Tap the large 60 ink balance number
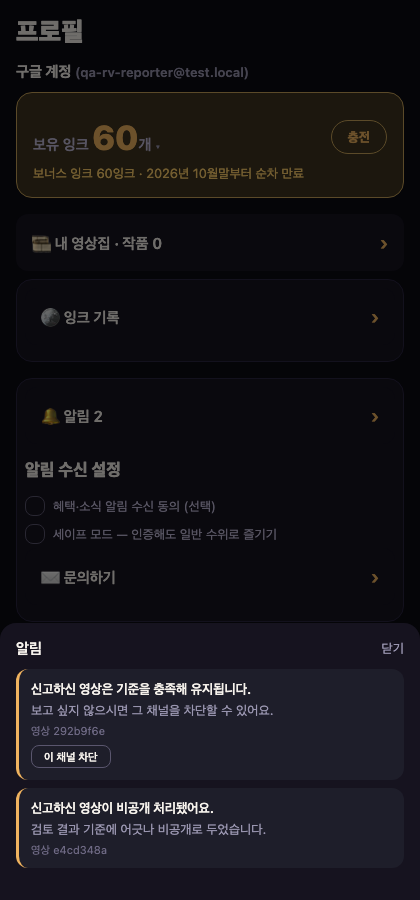Screen dimensions: 420x900 pyautogui.click(x=115, y=138)
